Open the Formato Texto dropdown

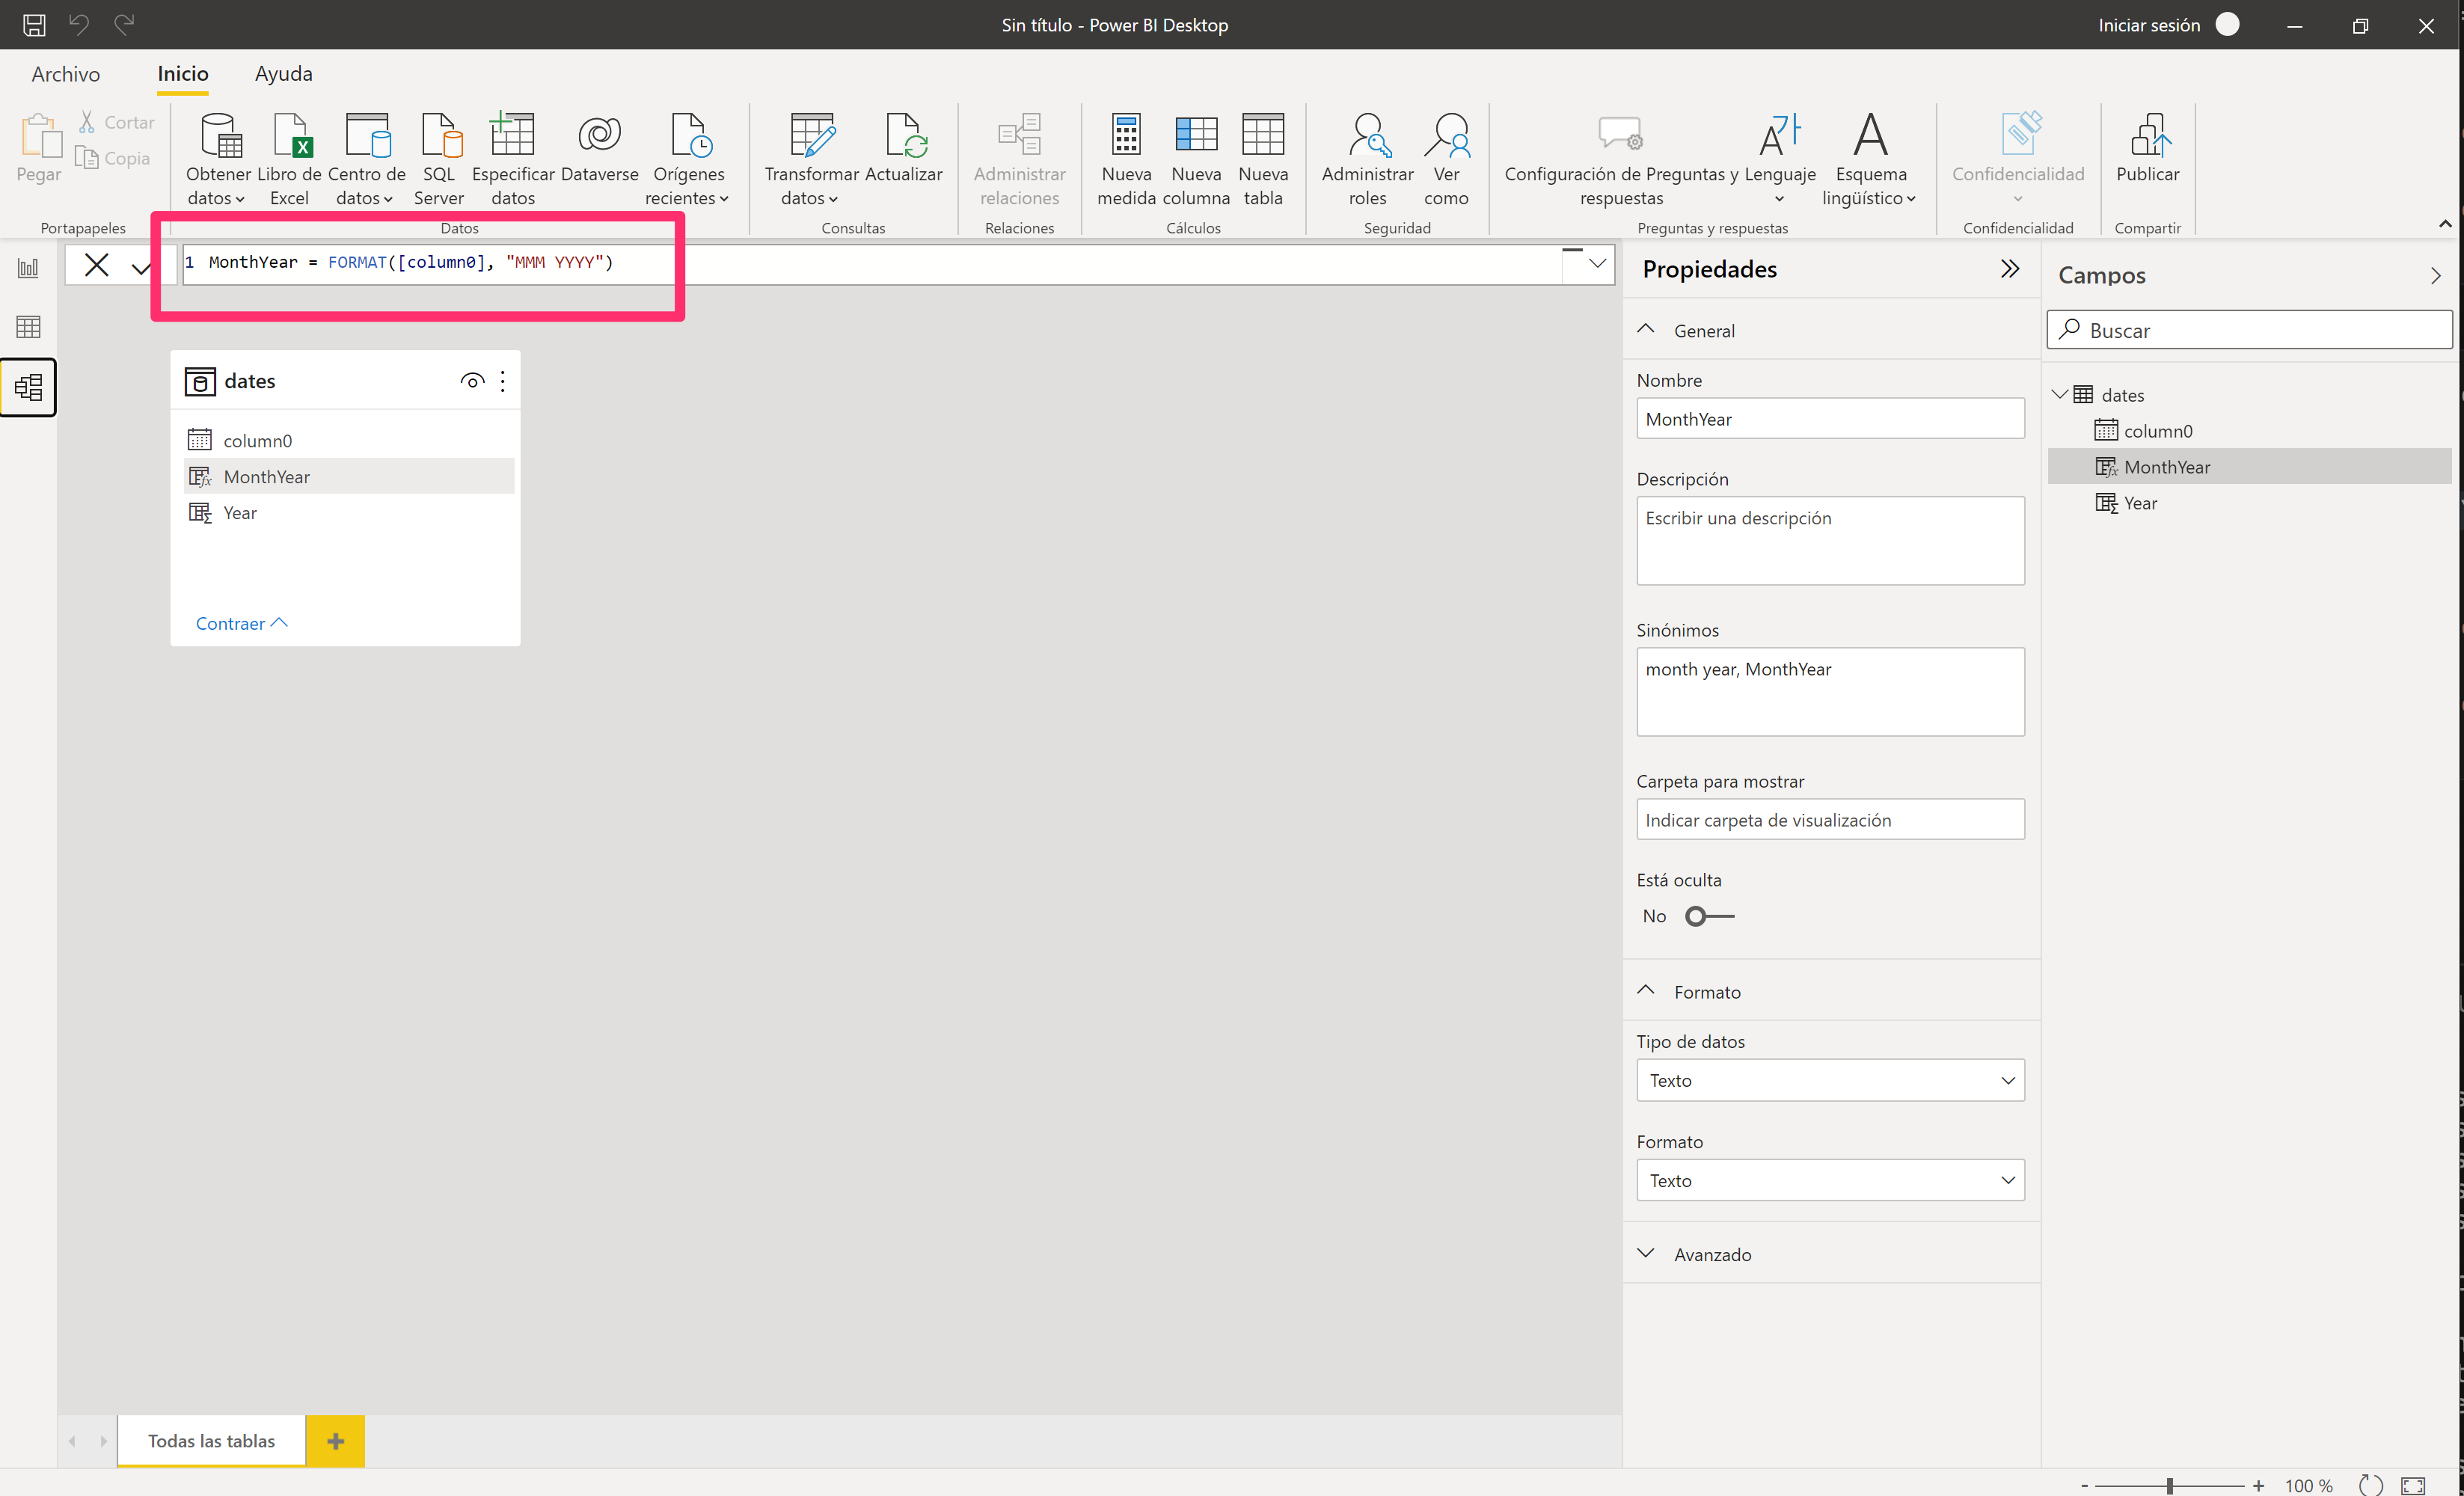(1830, 1180)
